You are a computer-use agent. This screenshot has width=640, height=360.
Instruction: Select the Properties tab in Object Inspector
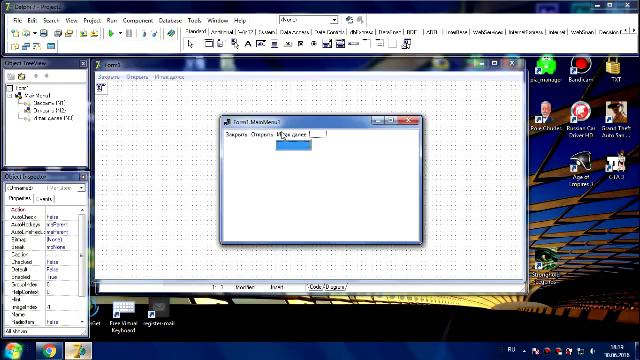click(x=20, y=198)
